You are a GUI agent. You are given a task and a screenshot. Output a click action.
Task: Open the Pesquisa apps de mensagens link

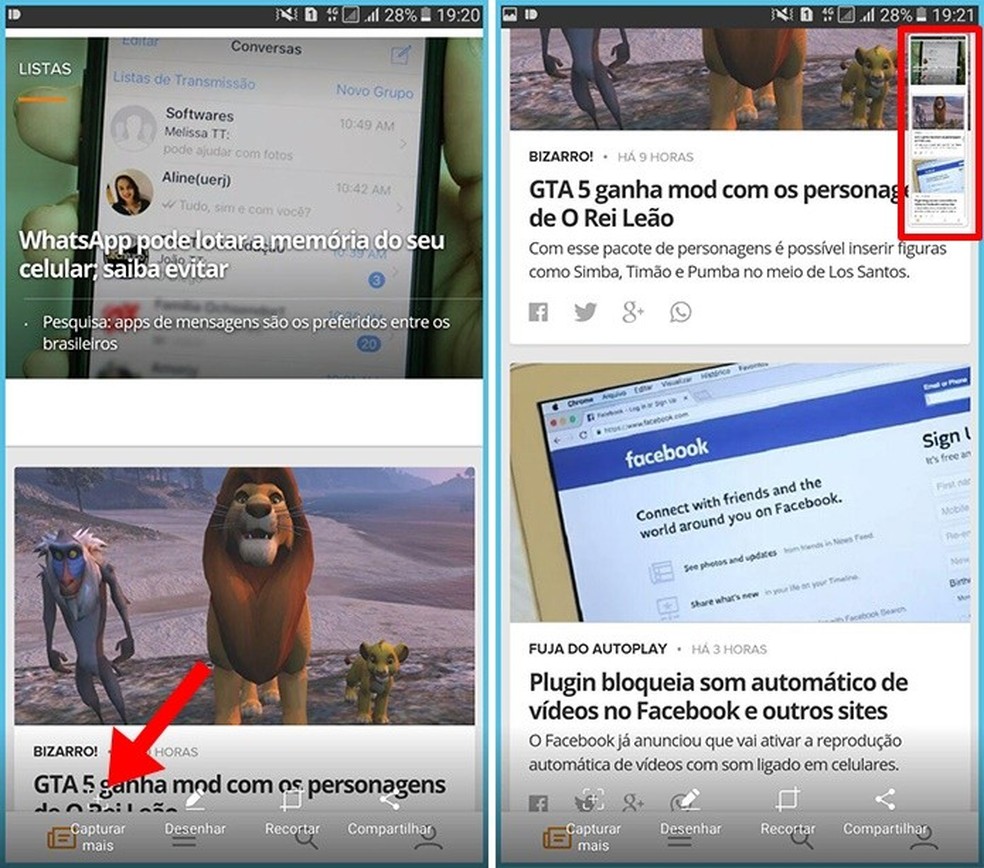click(x=246, y=333)
